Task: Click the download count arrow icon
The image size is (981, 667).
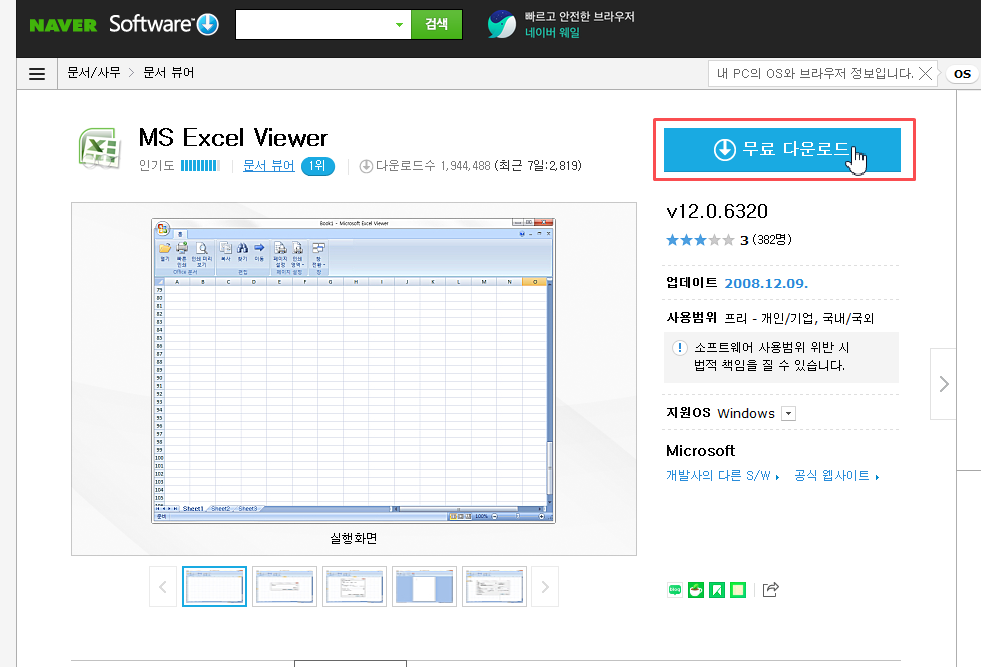Action: (367, 166)
